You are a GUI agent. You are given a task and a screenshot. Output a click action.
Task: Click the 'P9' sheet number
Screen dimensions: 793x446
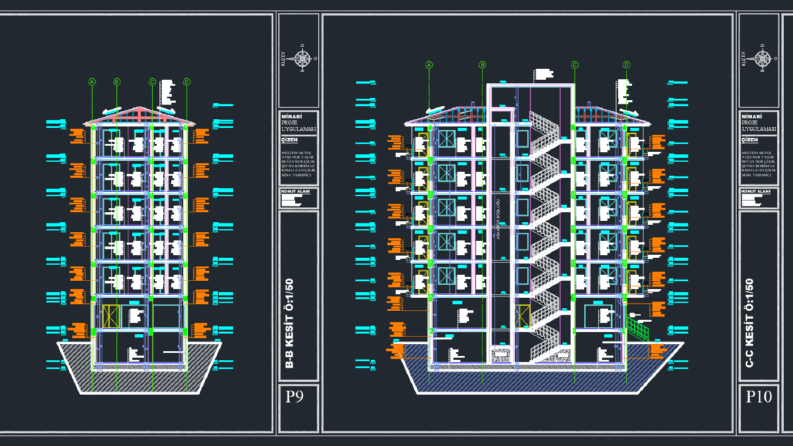(294, 396)
